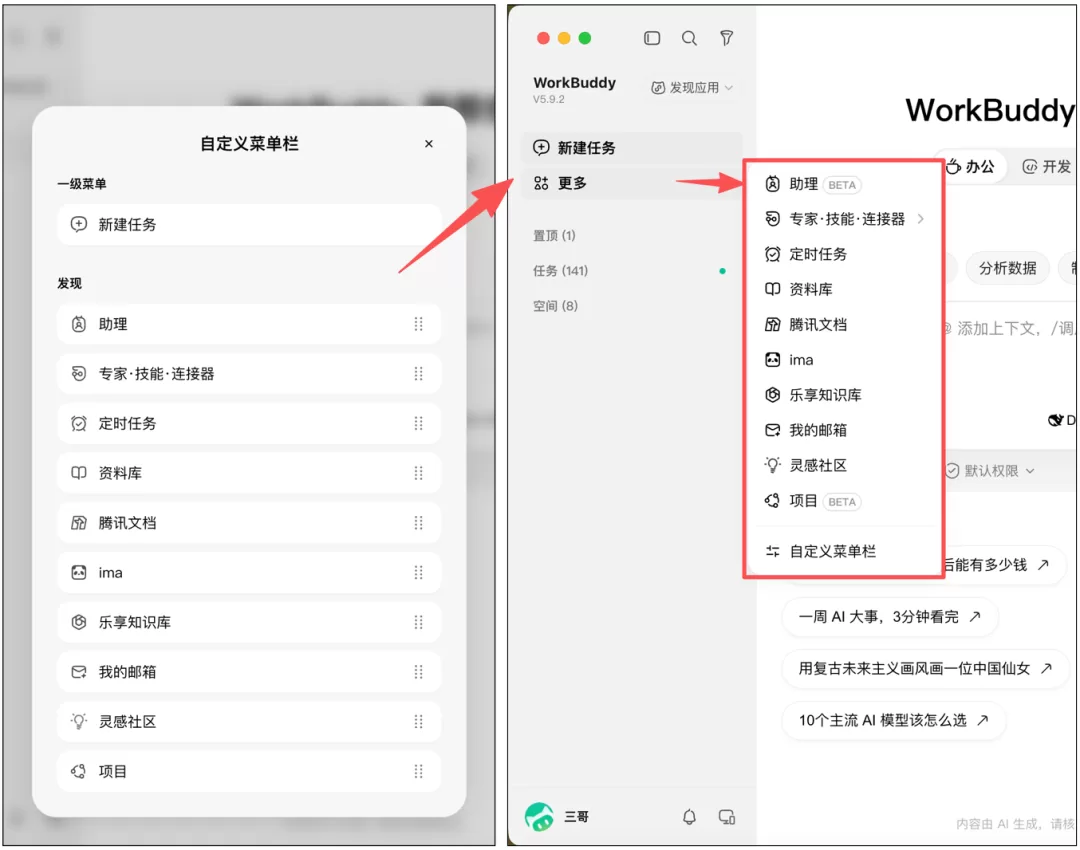
Task: Select 灵感社区 in the 更多 menu
Action: pos(844,465)
